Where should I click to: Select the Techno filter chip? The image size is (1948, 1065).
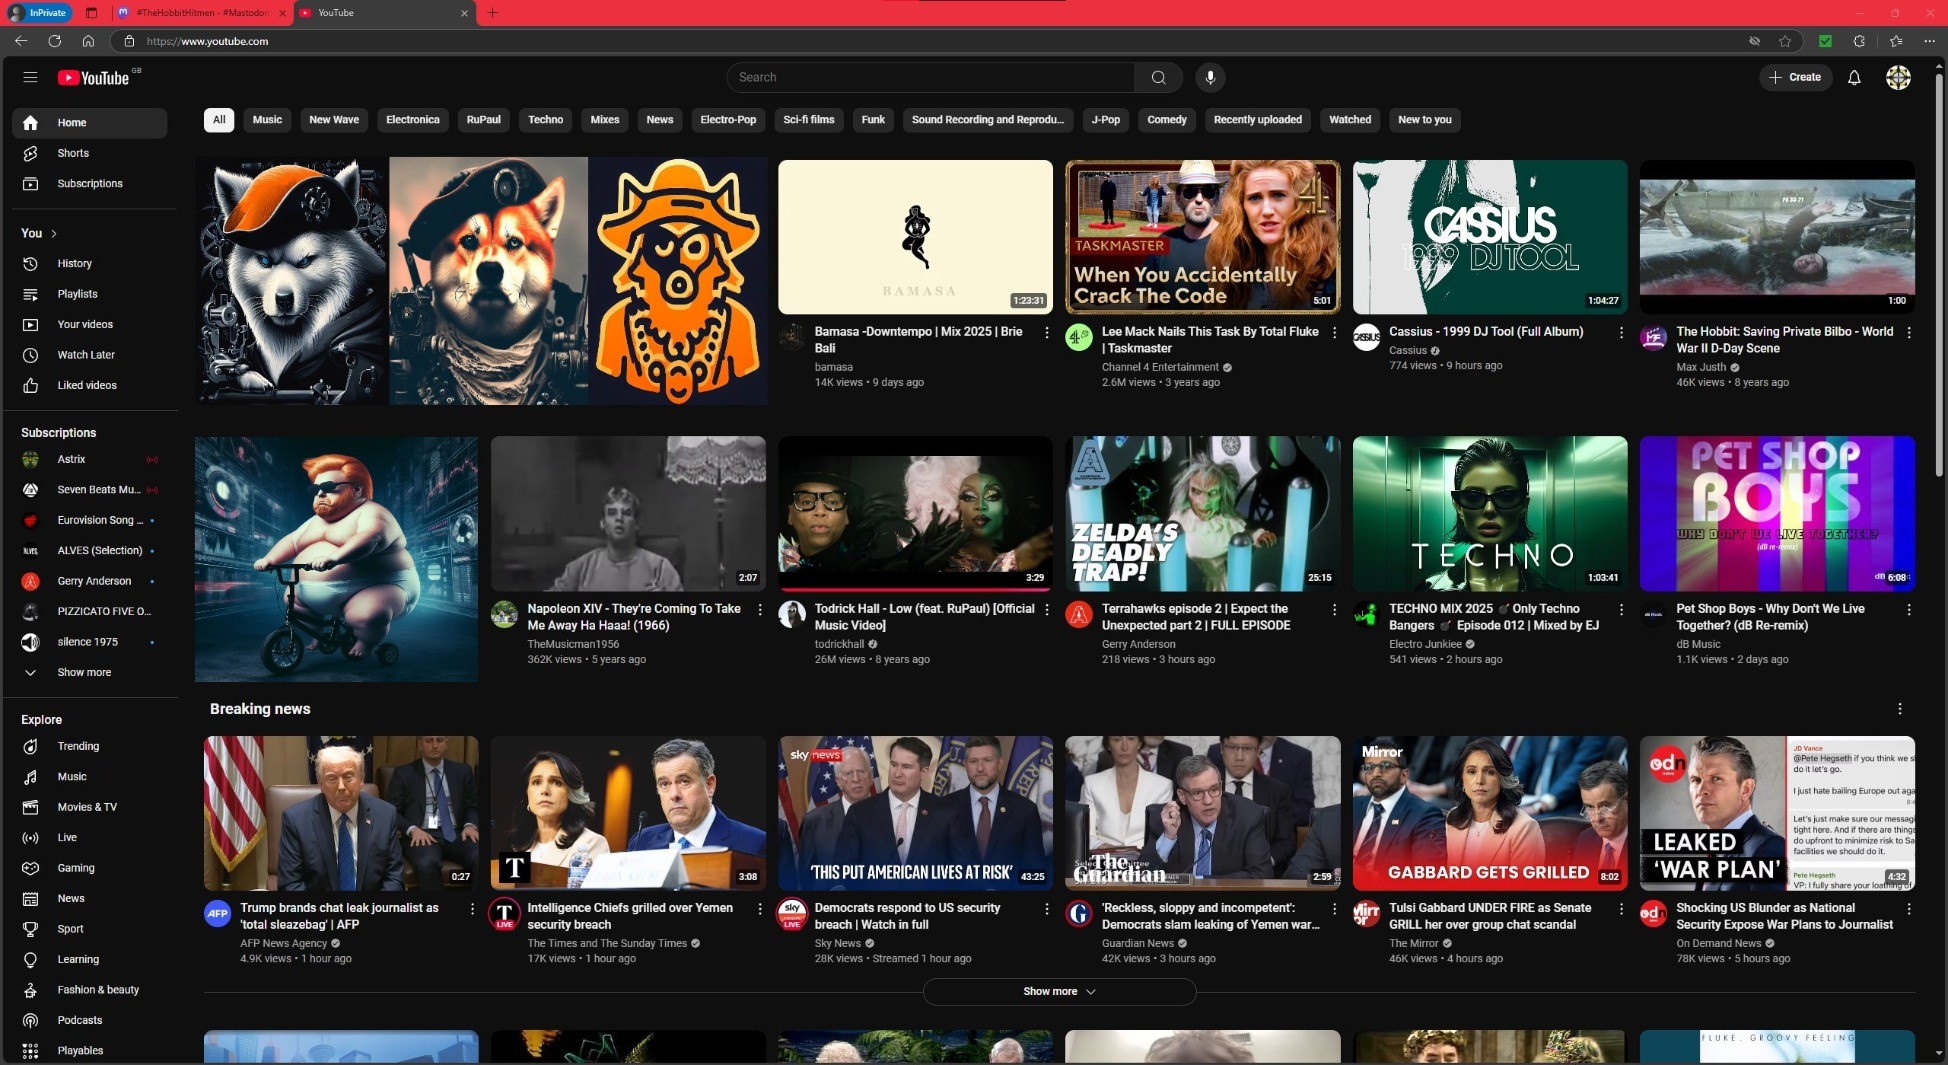click(546, 120)
